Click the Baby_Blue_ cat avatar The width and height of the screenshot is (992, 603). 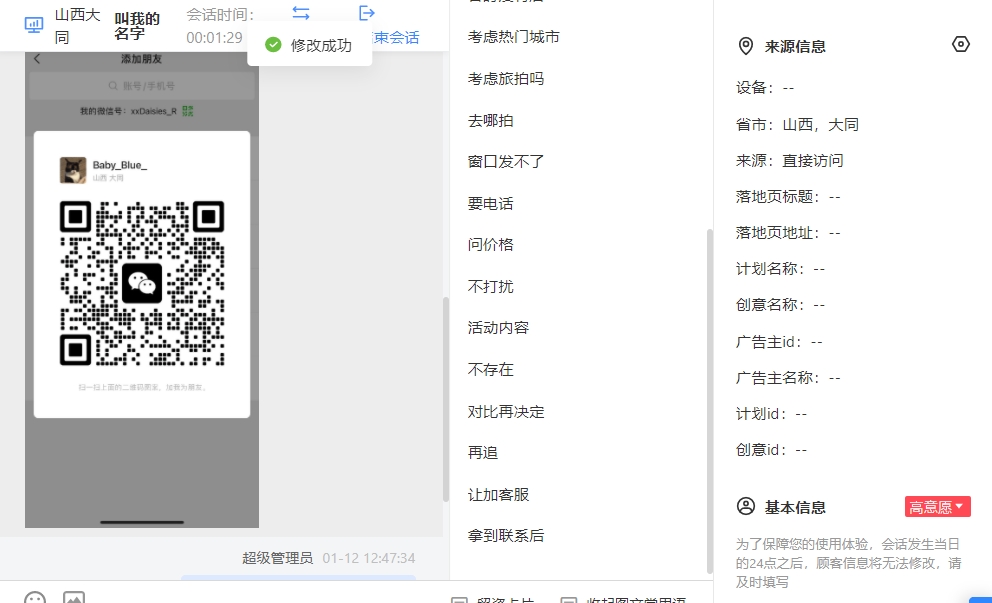[73, 170]
